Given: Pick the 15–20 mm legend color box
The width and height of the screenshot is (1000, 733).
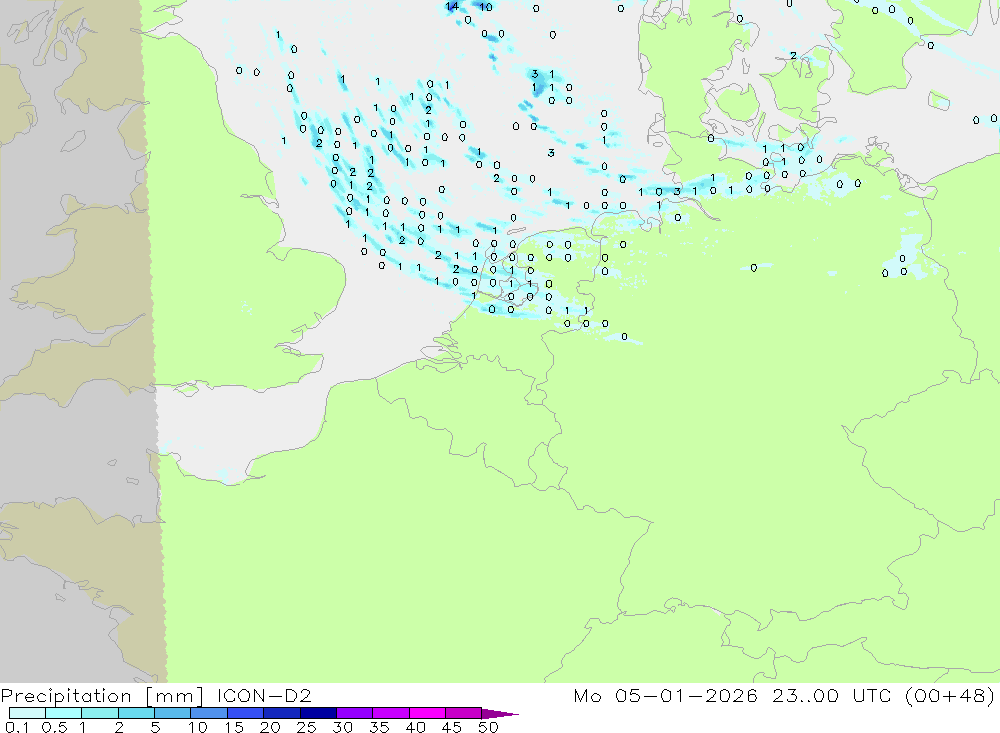Looking at the screenshot, I should [x=245, y=713].
